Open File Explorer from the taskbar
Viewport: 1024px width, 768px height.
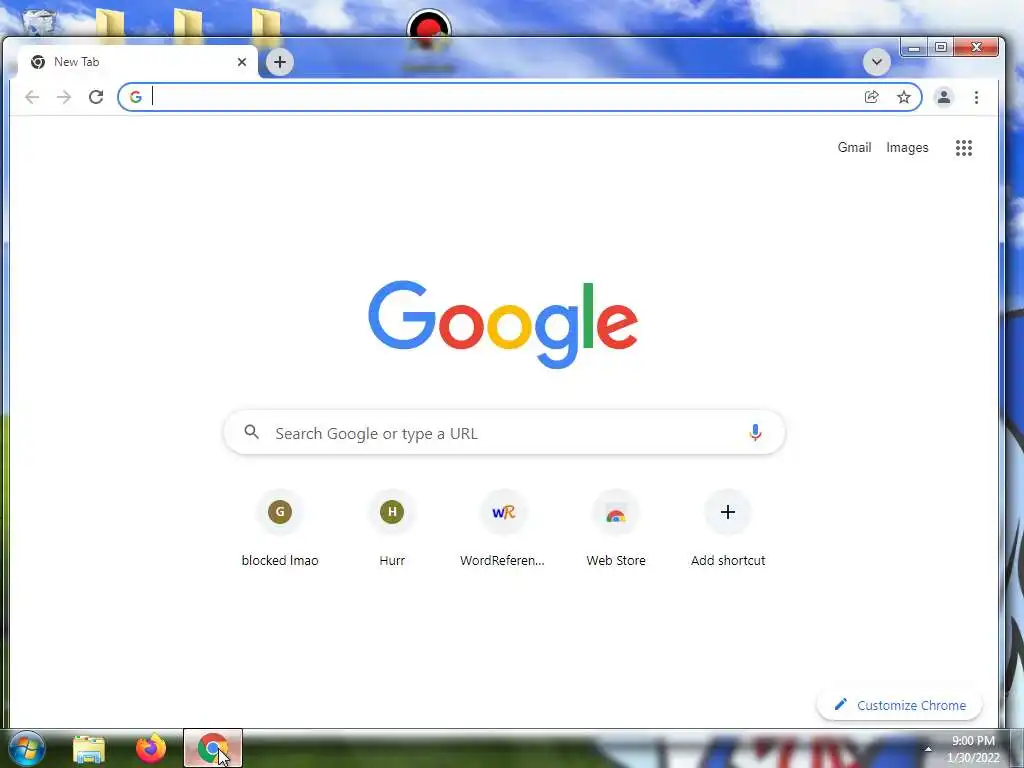tap(89, 749)
